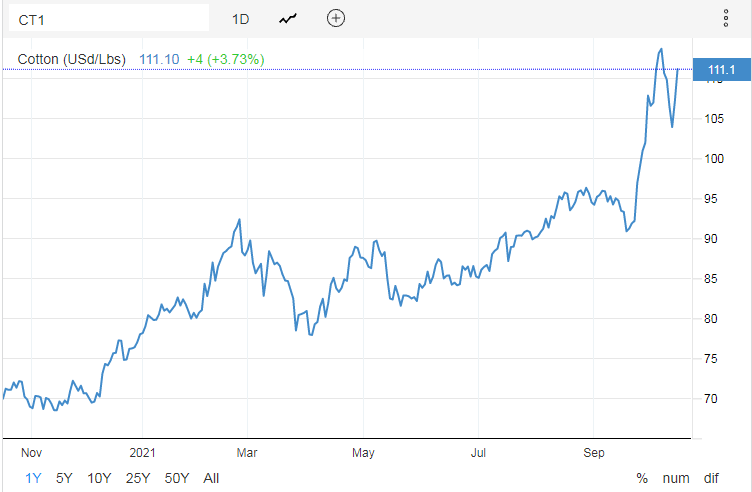Open the line chart type selector icon
Image resolution: width=752 pixels, height=492 pixels.
point(288,19)
